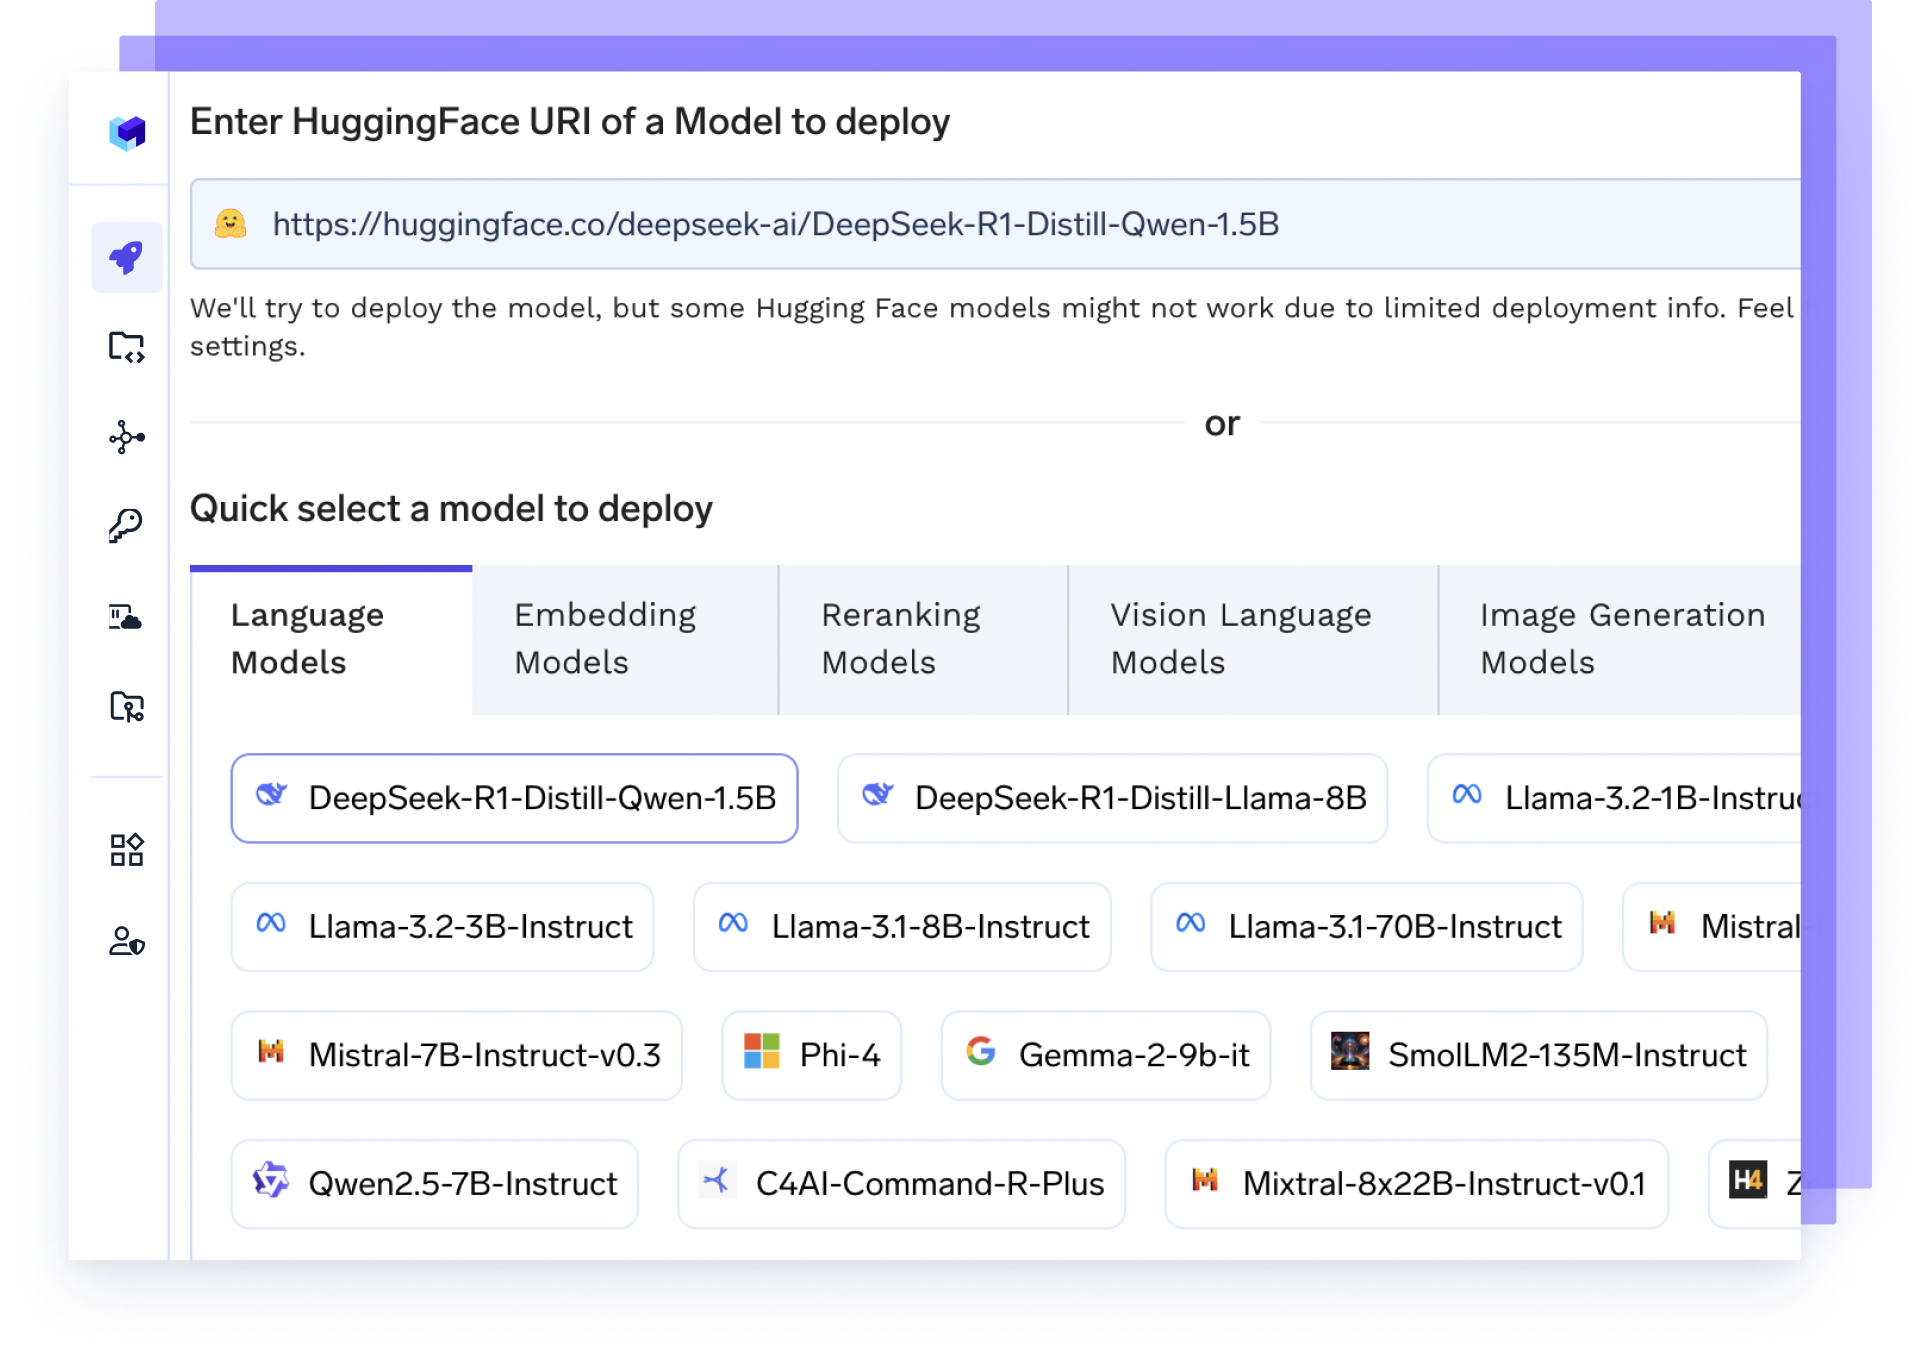1929x1357 pixels.
Task: Click the Cohere logo on C4AI chip
Action: 717,1180
